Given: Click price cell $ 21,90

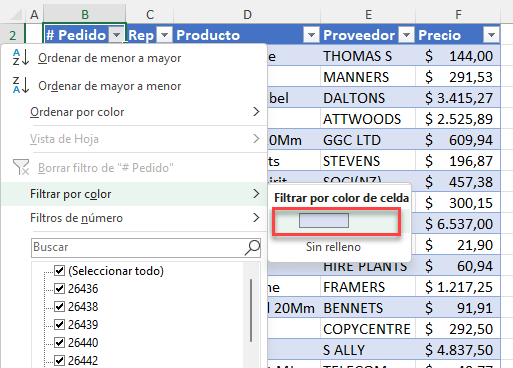Looking at the screenshot, I should 458,245.
